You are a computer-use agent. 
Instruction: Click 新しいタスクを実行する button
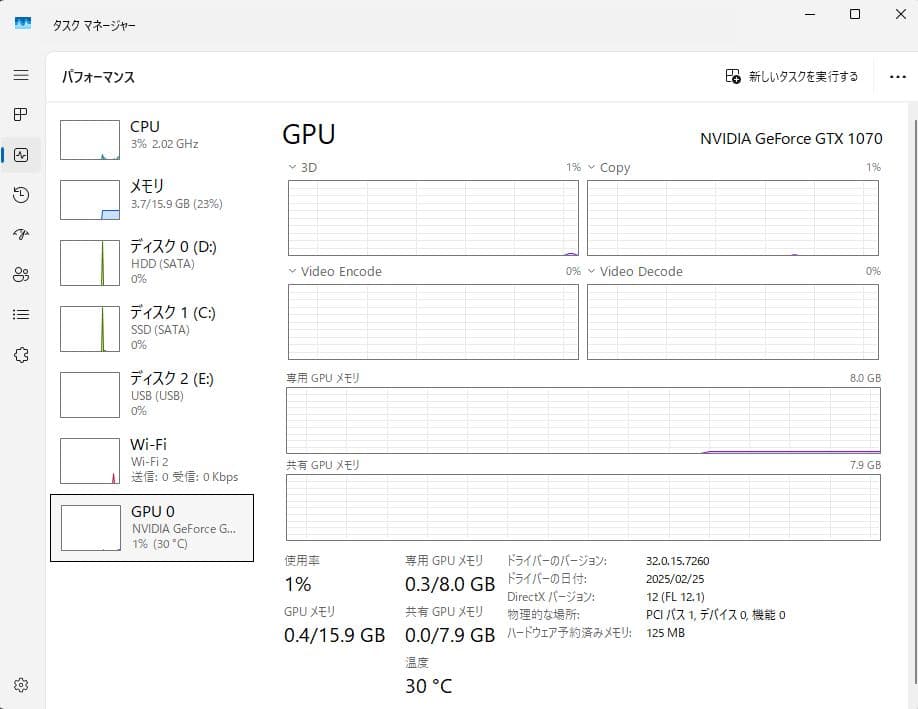[x=789, y=76]
